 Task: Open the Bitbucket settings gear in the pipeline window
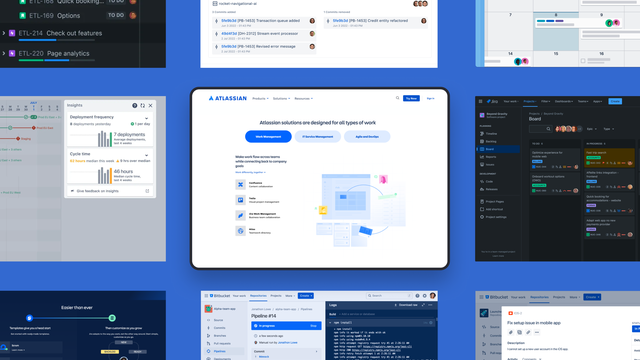click(424, 296)
